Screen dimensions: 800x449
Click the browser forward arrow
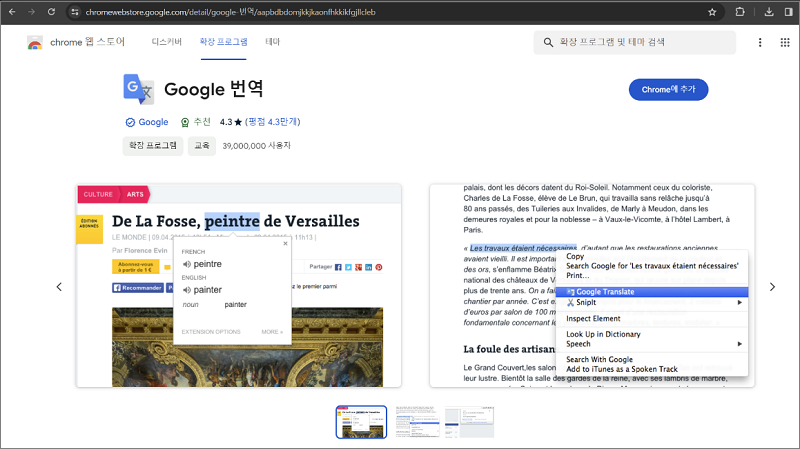pyautogui.click(x=32, y=12)
